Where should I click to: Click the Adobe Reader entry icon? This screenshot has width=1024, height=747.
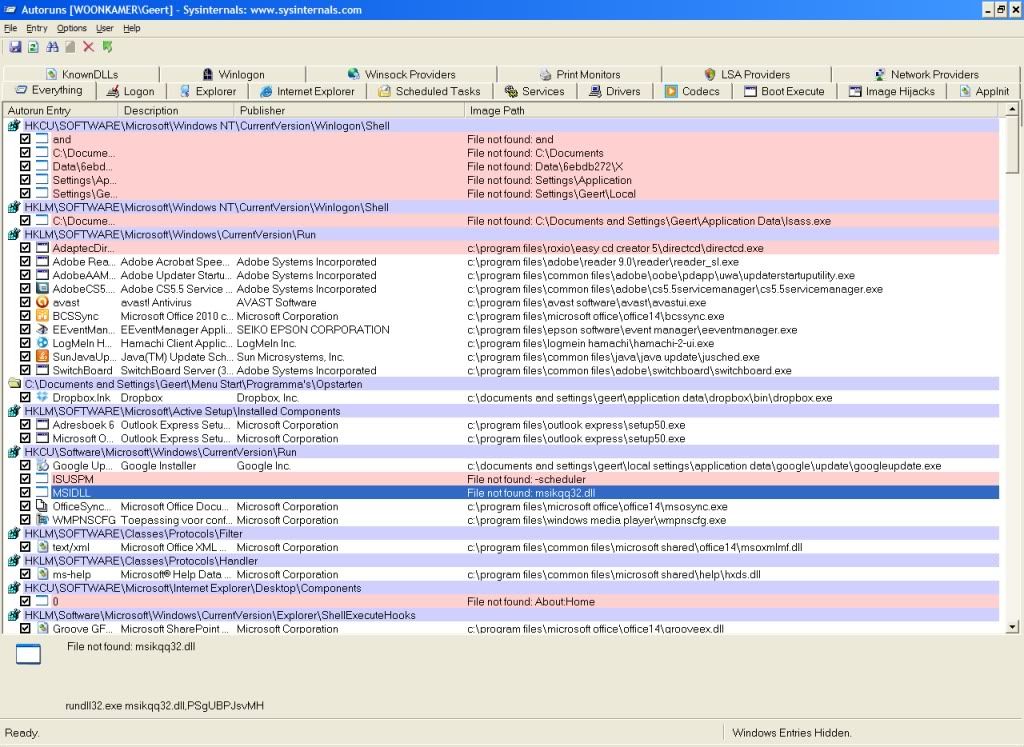click(42, 262)
